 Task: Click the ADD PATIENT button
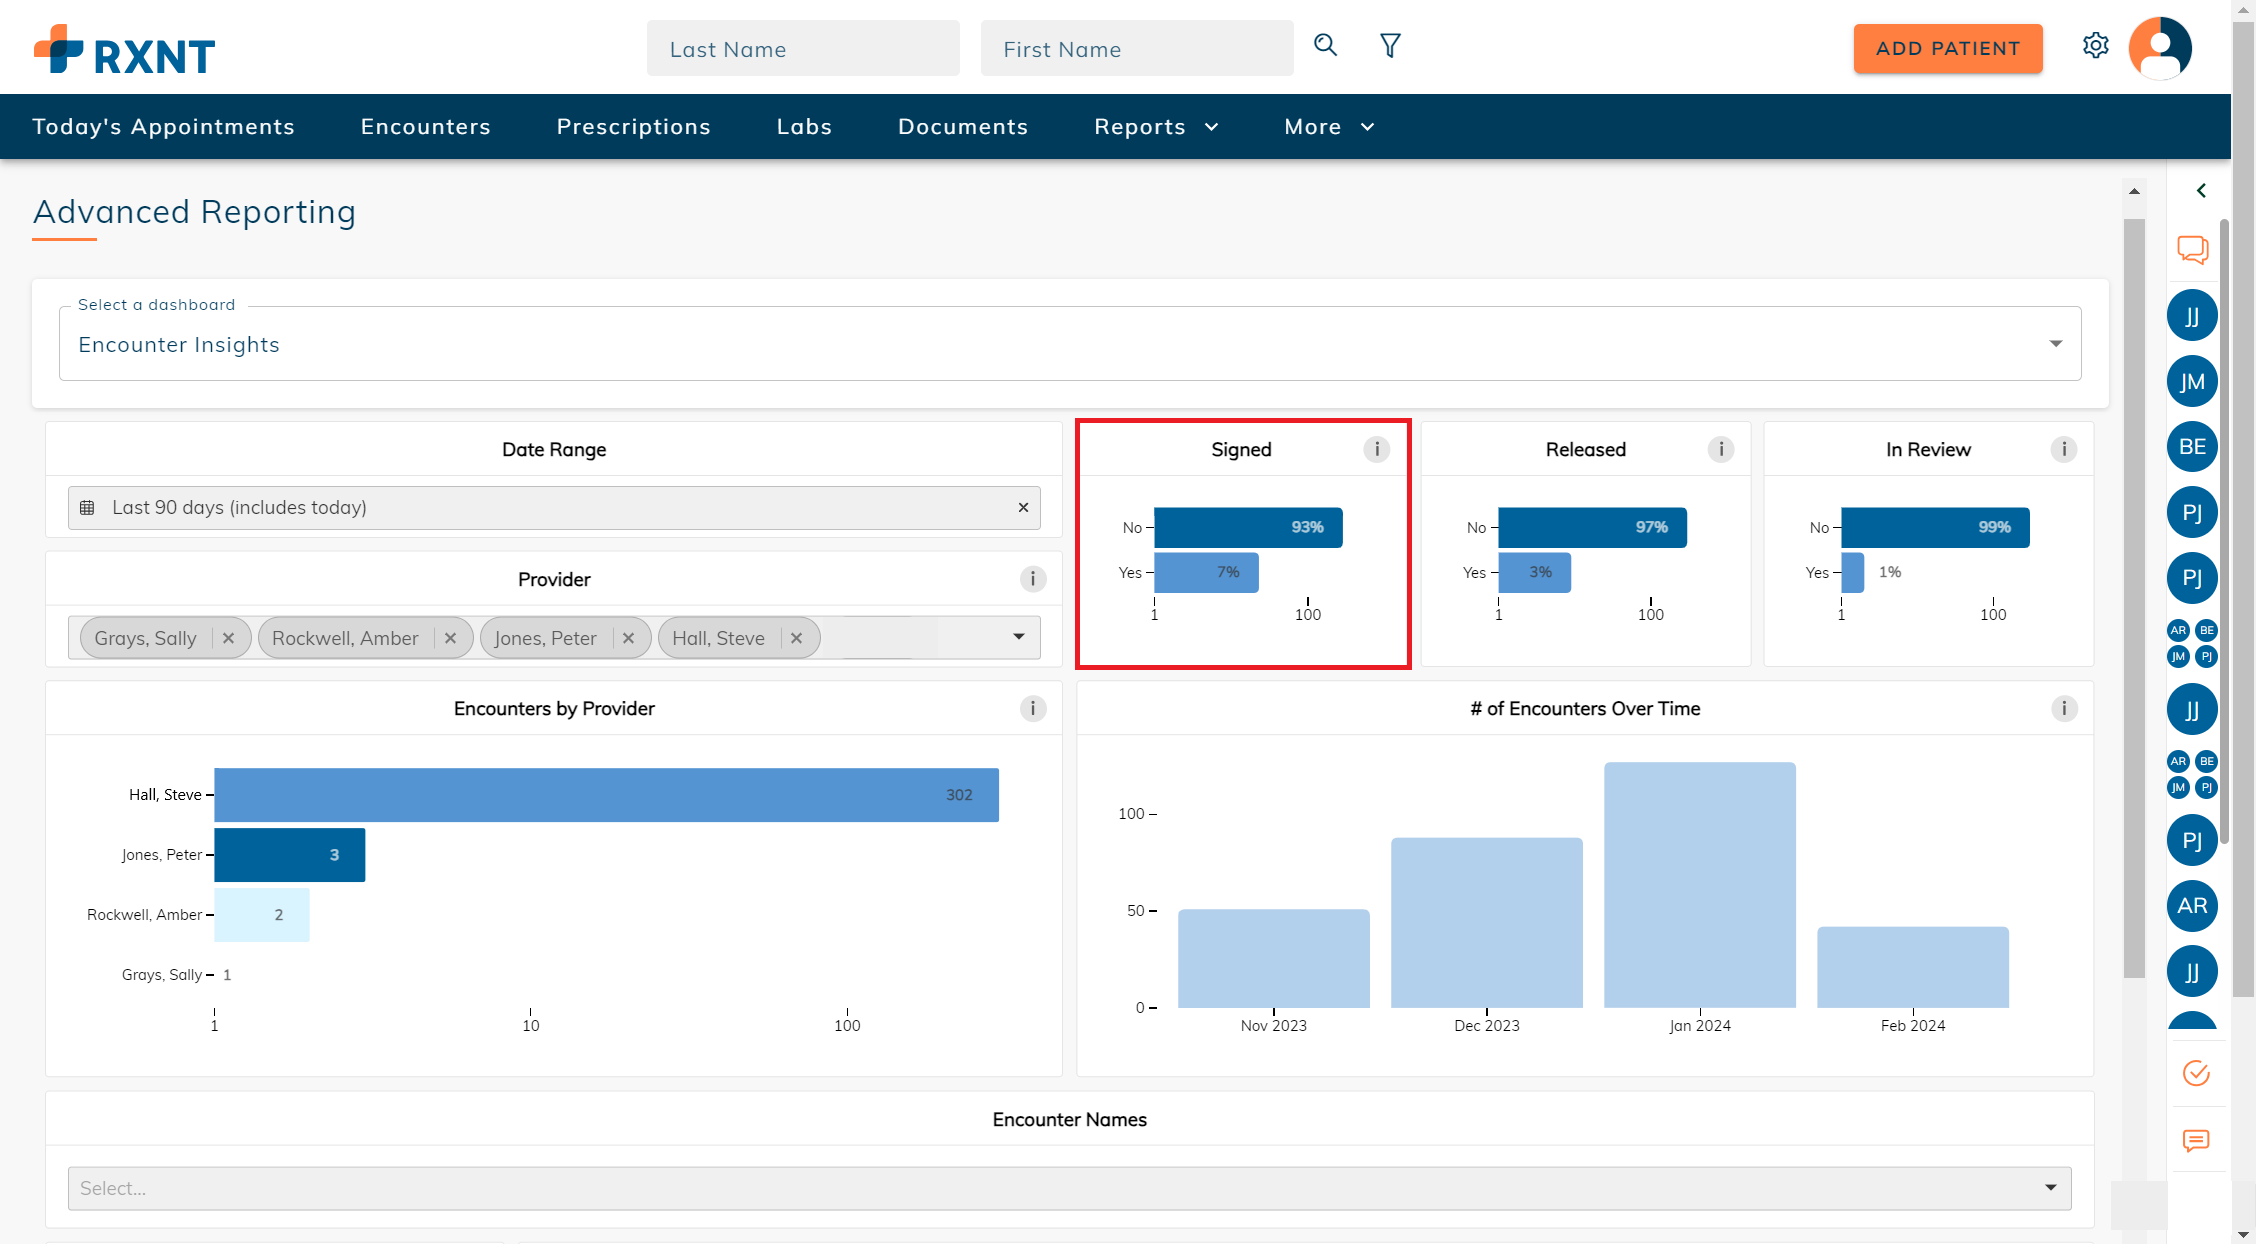1947,49
